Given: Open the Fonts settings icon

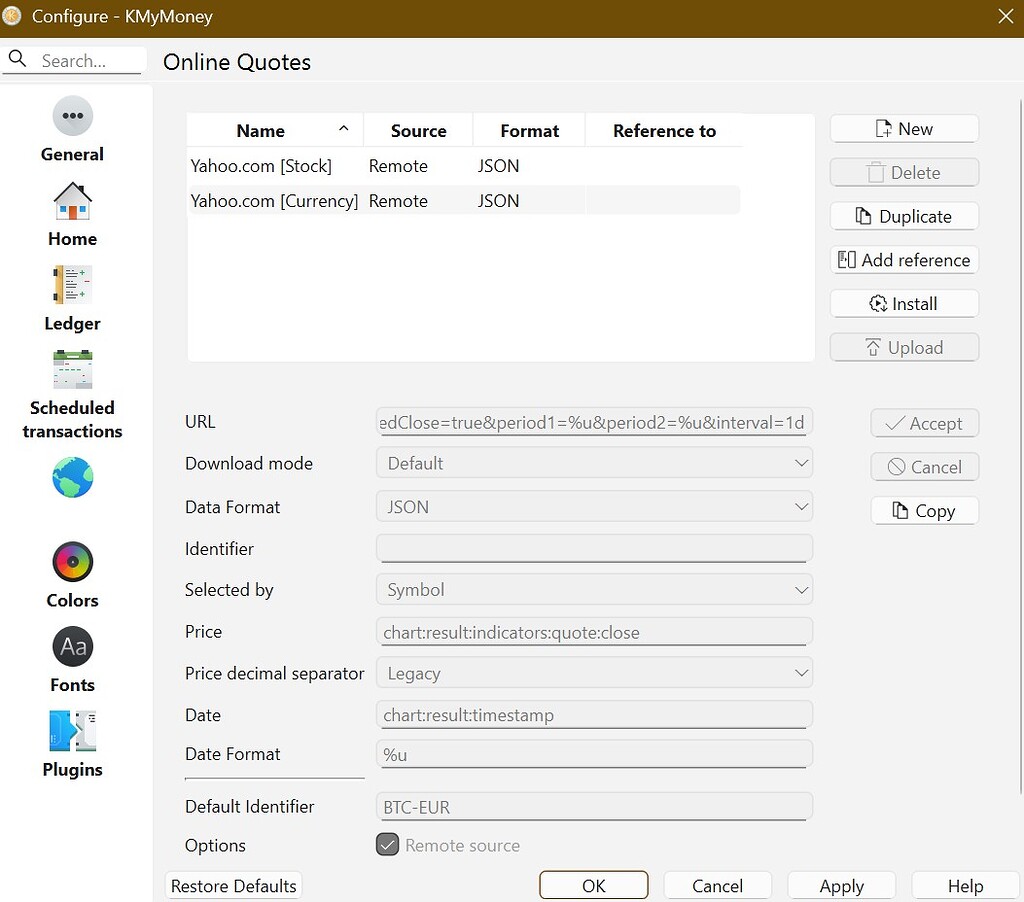Looking at the screenshot, I should (72, 647).
